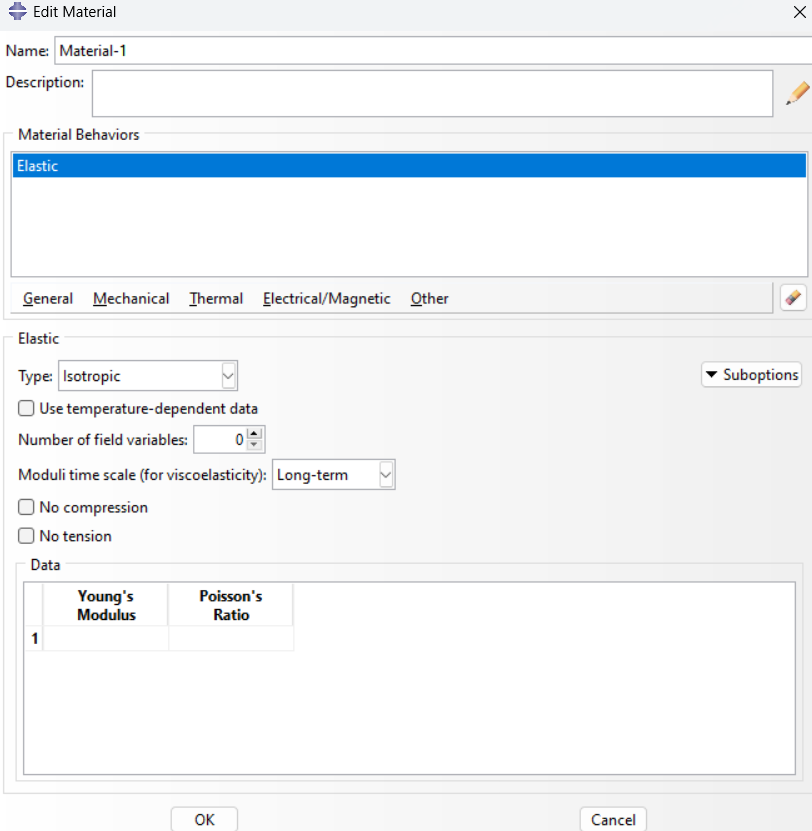Open the Thermal menu

[216, 298]
